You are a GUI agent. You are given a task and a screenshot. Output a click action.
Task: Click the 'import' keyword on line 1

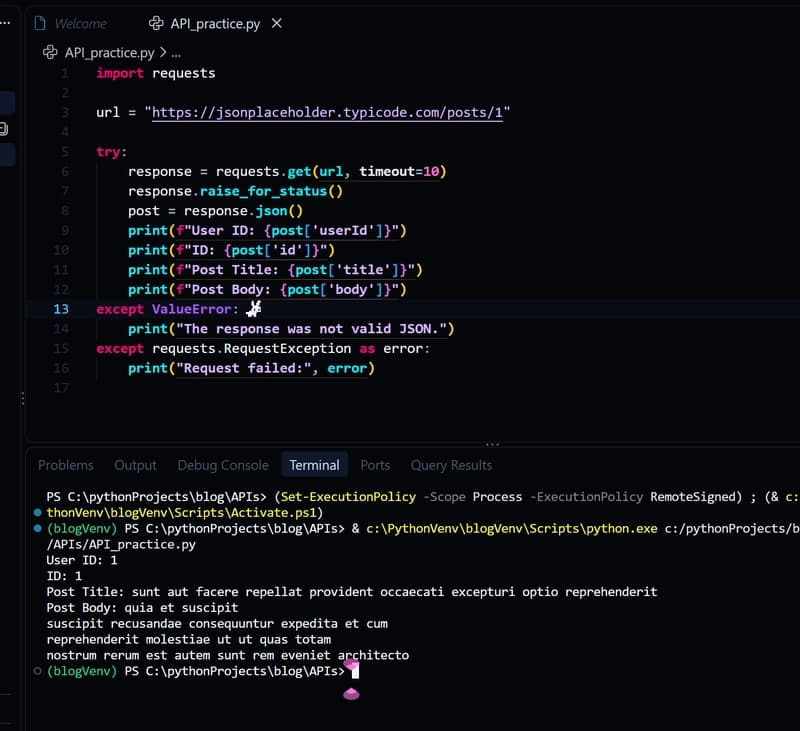(x=120, y=73)
